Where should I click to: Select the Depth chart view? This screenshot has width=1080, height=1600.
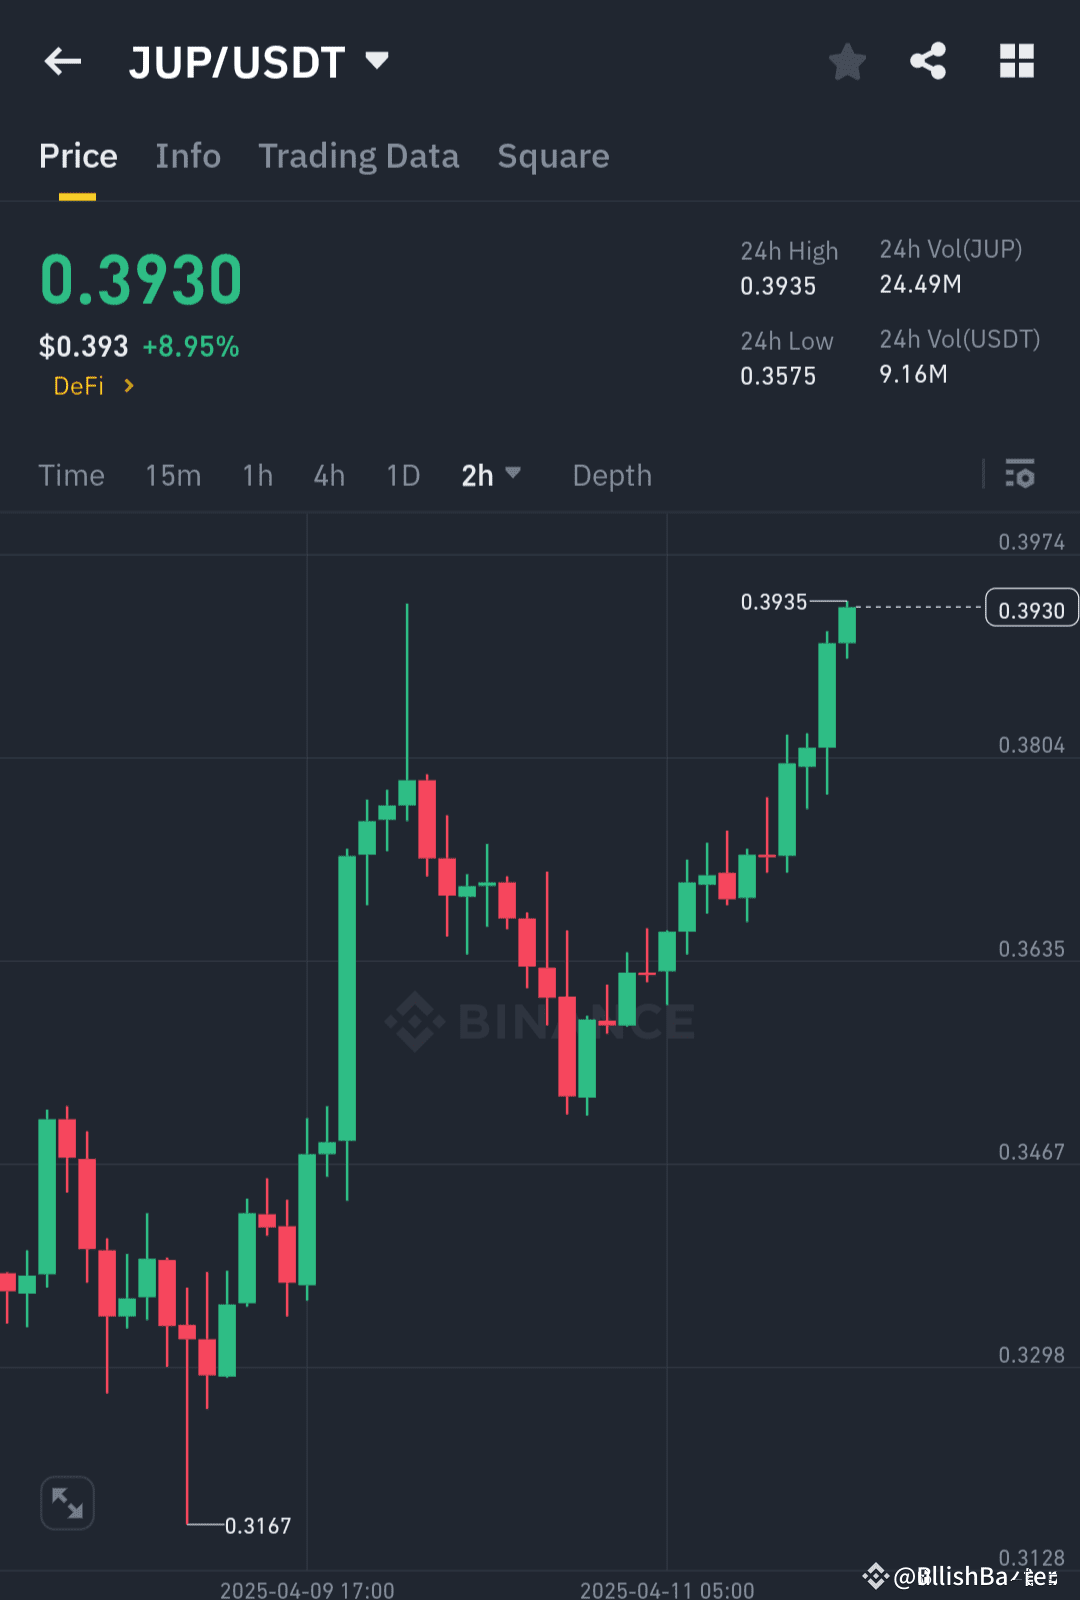pos(611,475)
